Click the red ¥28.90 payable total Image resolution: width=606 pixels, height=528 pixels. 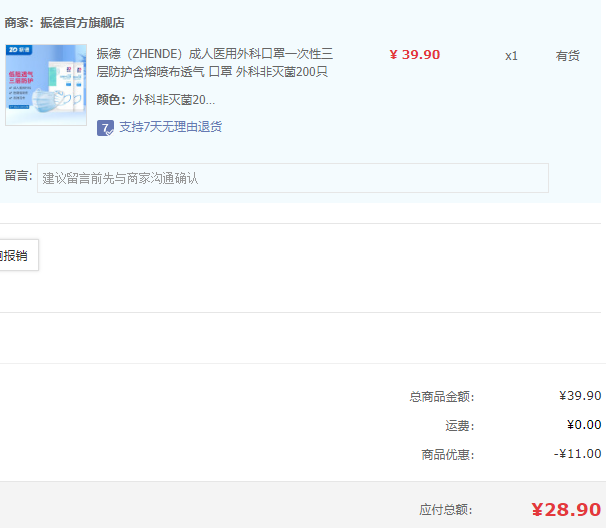point(565,510)
